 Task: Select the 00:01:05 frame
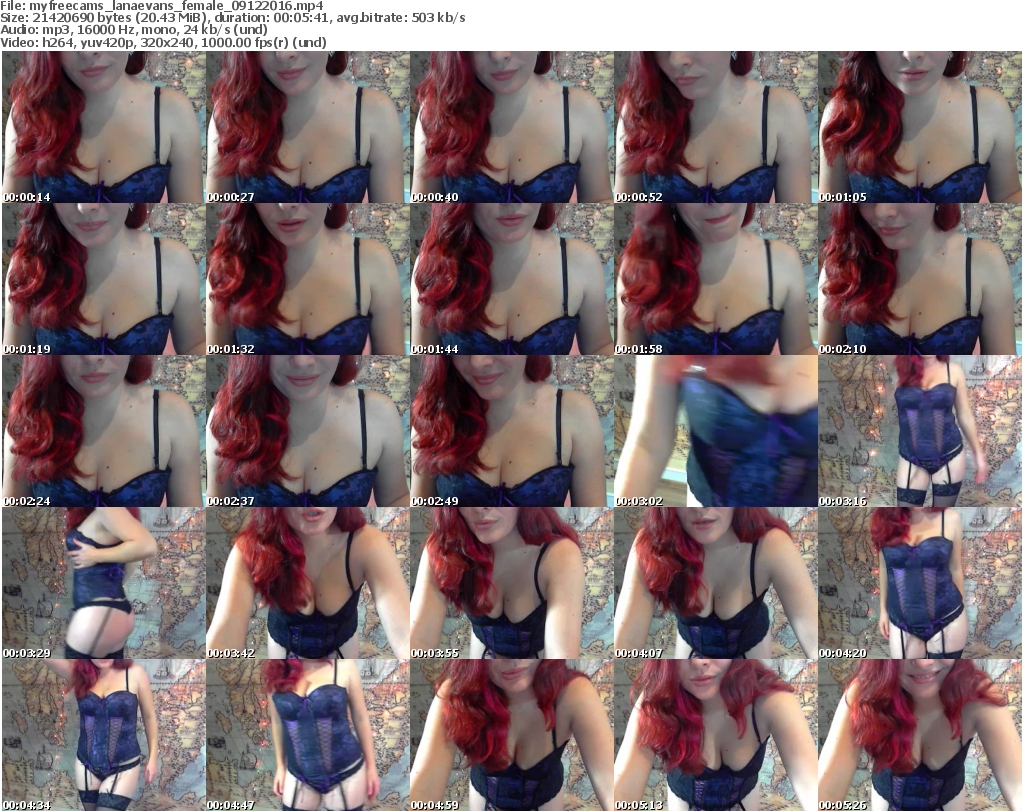point(920,127)
